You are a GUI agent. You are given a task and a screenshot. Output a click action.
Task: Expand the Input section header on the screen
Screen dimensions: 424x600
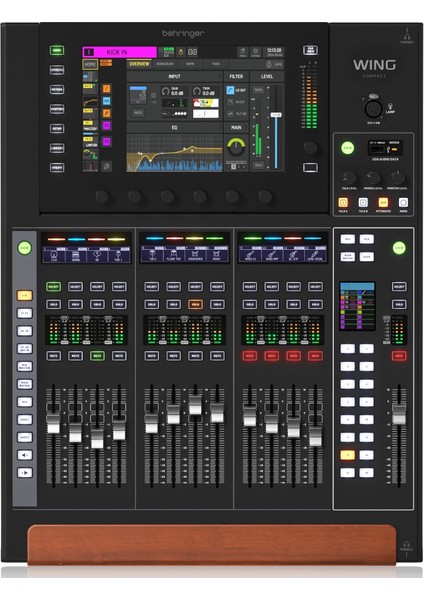tap(174, 77)
